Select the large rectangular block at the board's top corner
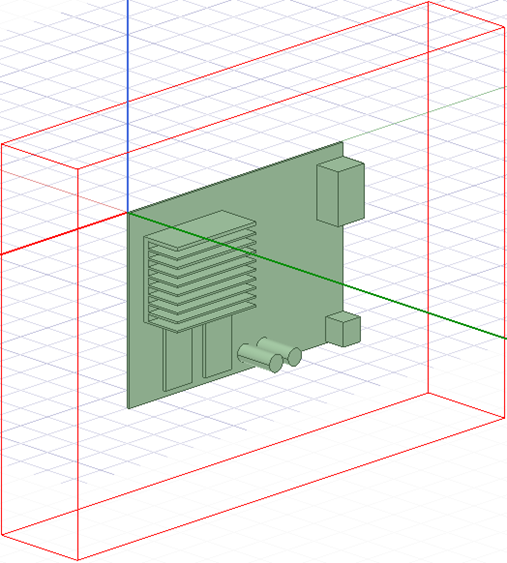This screenshot has height=563, width=507. click(x=340, y=191)
